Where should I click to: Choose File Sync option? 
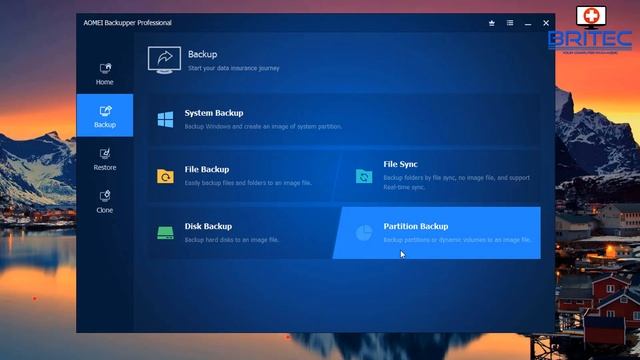(x=438, y=176)
